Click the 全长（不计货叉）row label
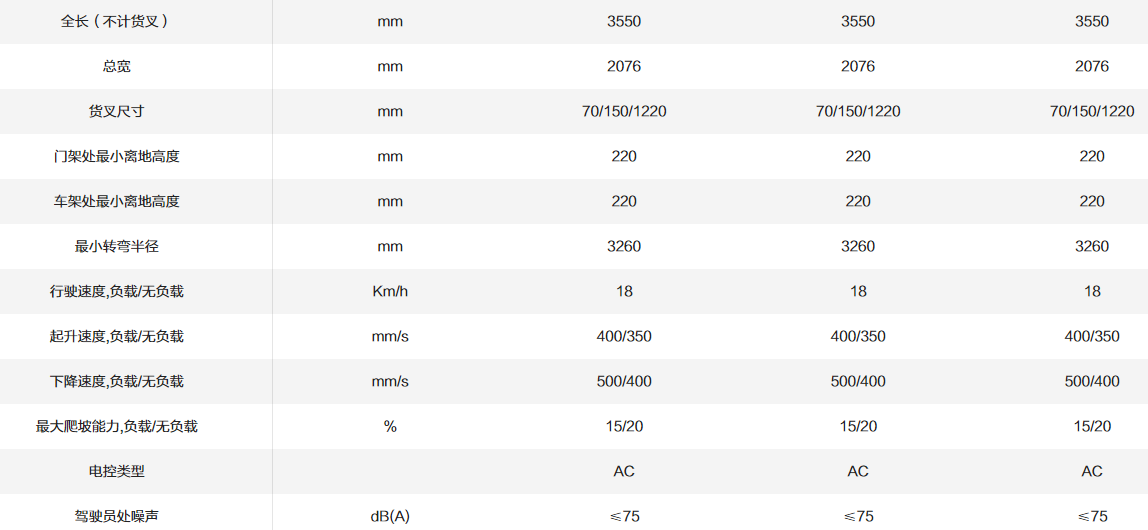 coord(116,21)
